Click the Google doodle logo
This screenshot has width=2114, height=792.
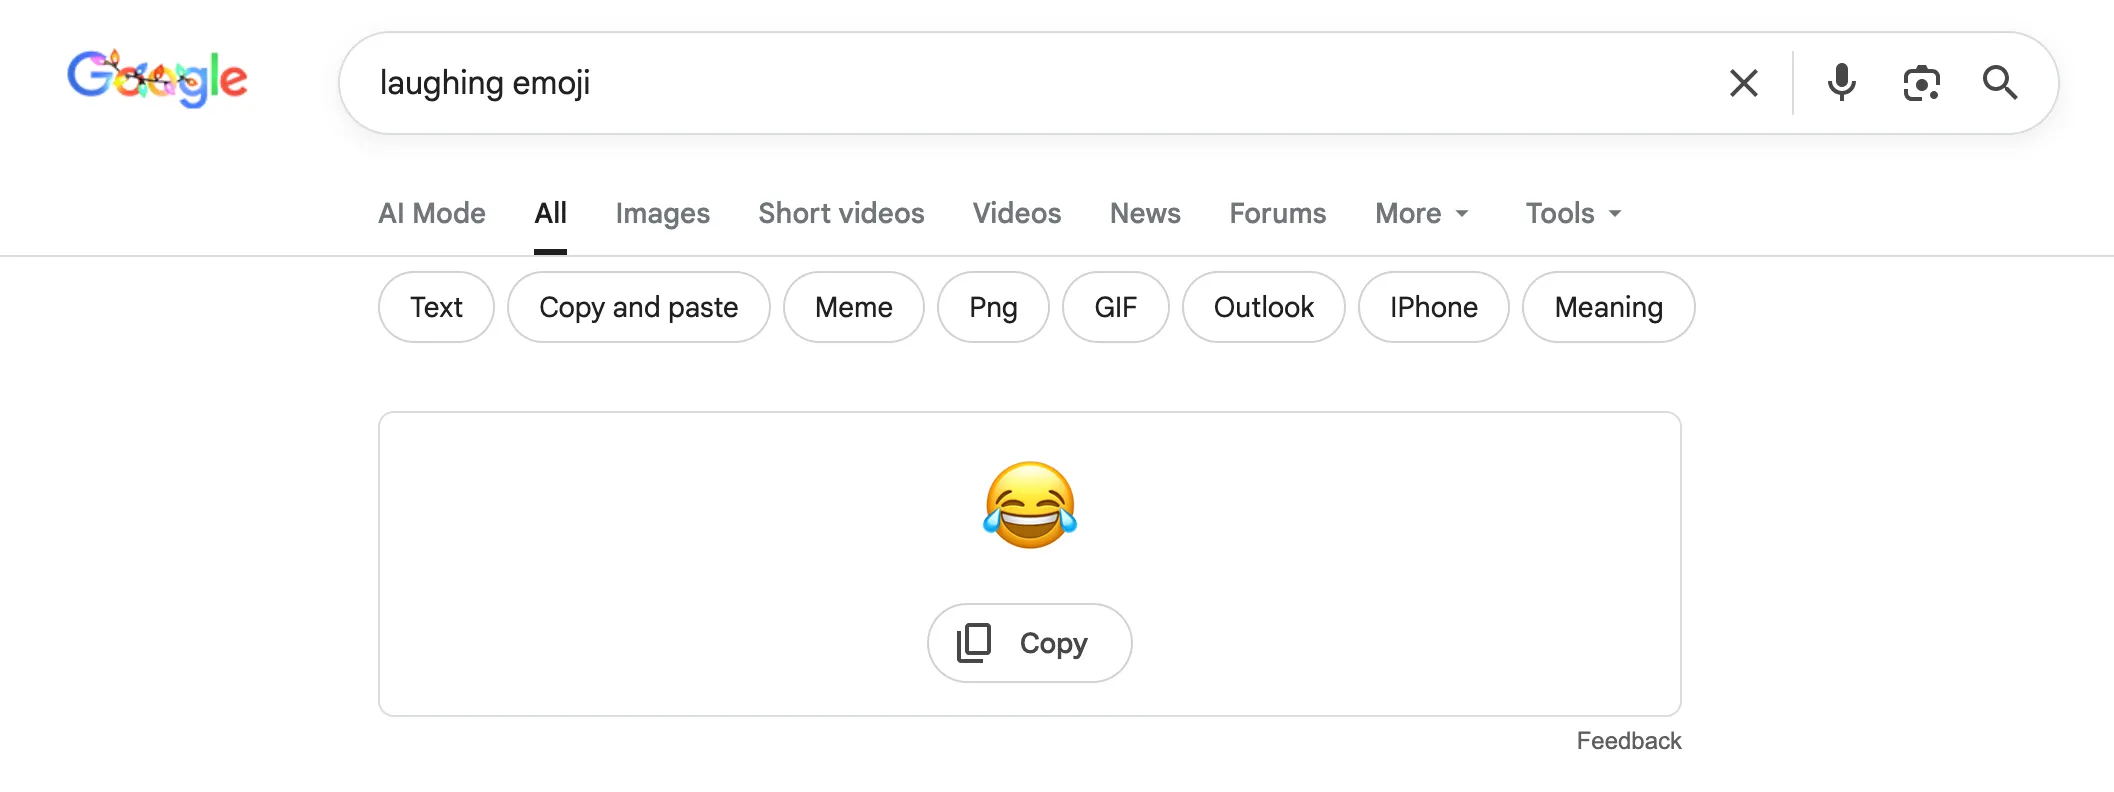click(x=157, y=79)
